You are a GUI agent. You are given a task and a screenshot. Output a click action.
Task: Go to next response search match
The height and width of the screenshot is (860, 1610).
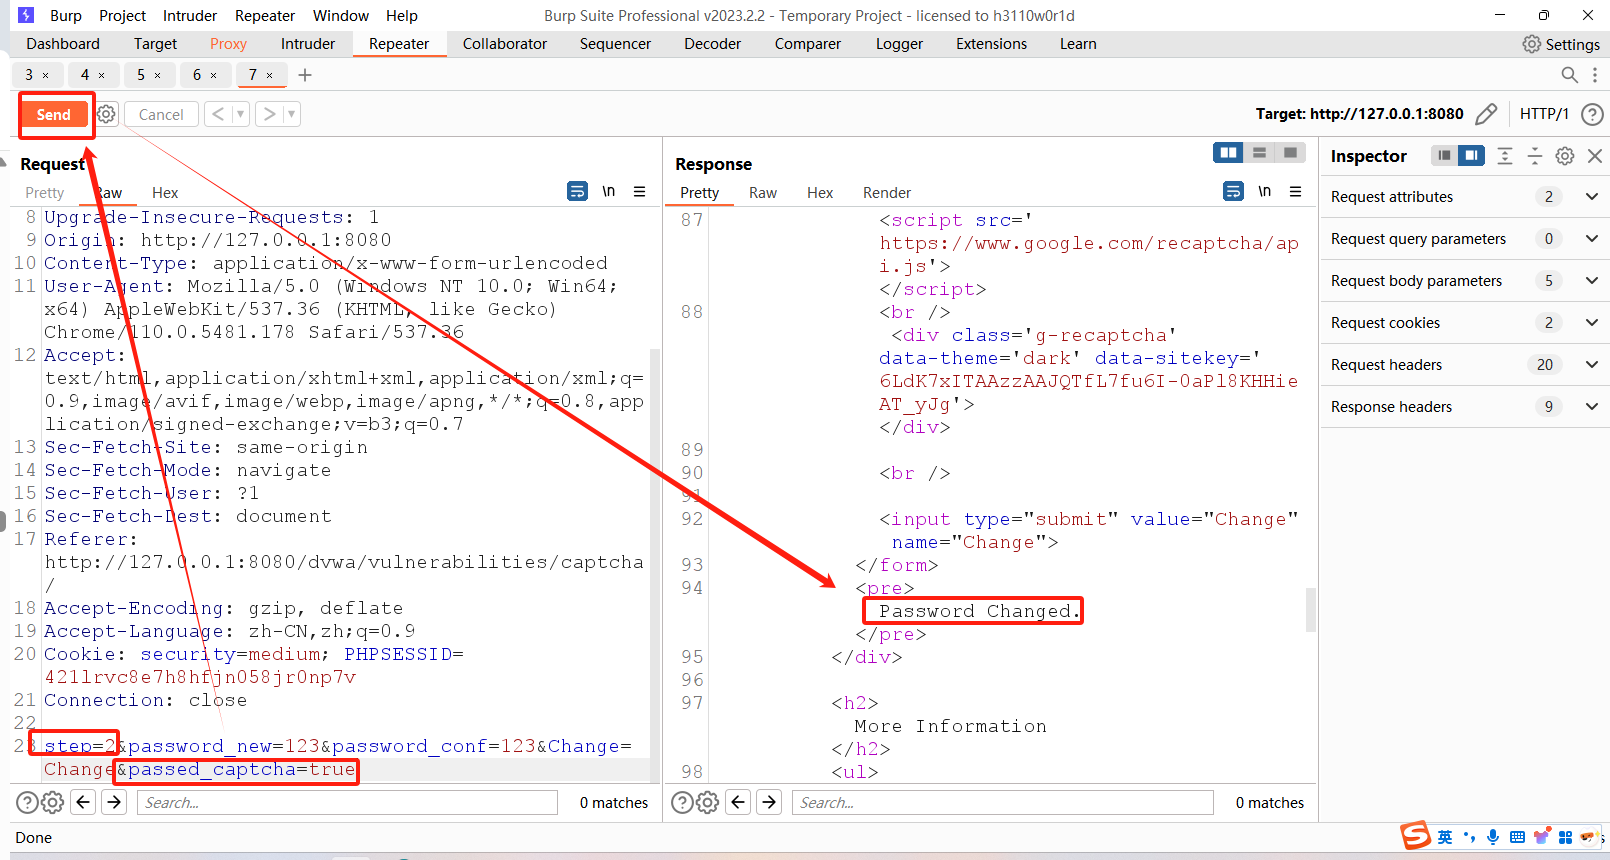coord(769,802)
